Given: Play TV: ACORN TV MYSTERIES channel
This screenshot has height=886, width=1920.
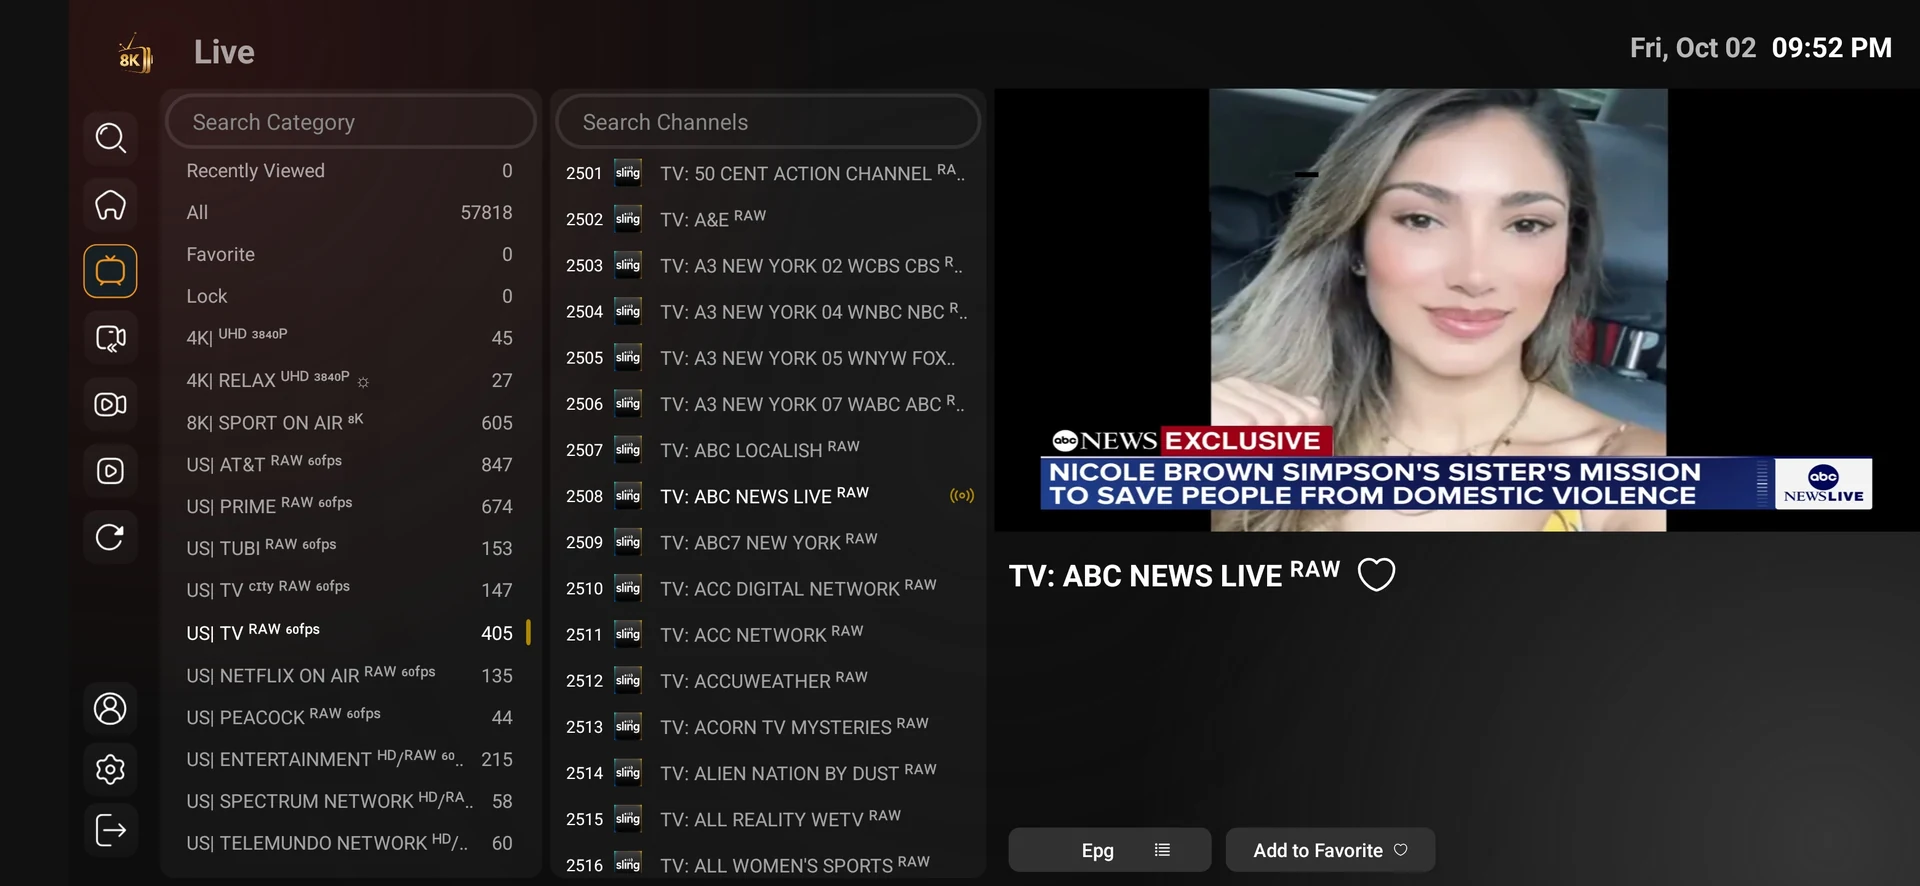Looking at the screenshot, I should pyautogui.click(x=768, y=727).
